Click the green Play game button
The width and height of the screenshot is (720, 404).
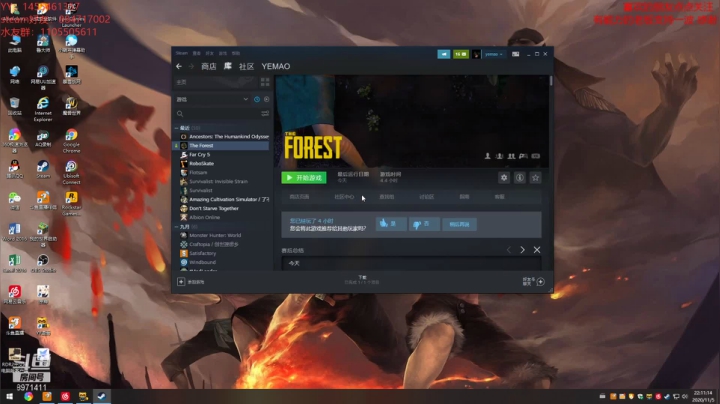pos(304,178)
